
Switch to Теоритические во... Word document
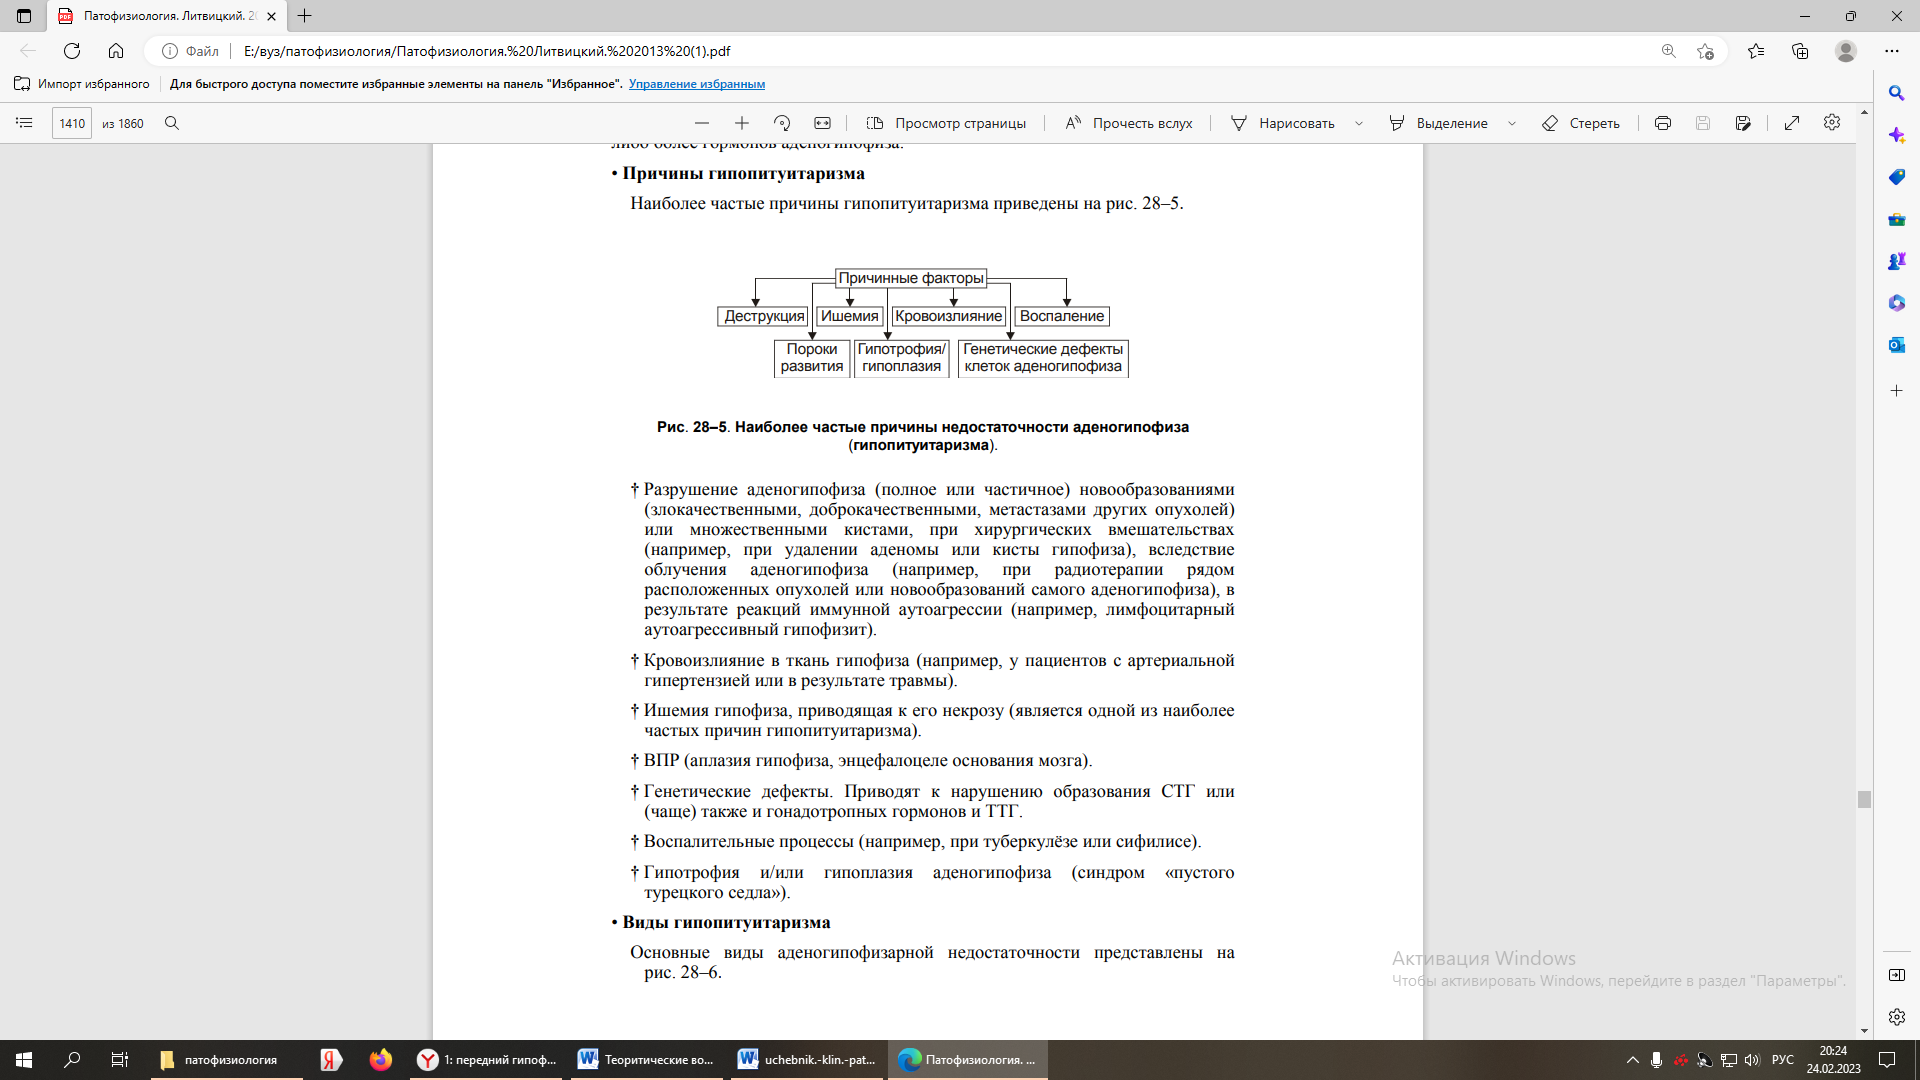point(648,1060)
